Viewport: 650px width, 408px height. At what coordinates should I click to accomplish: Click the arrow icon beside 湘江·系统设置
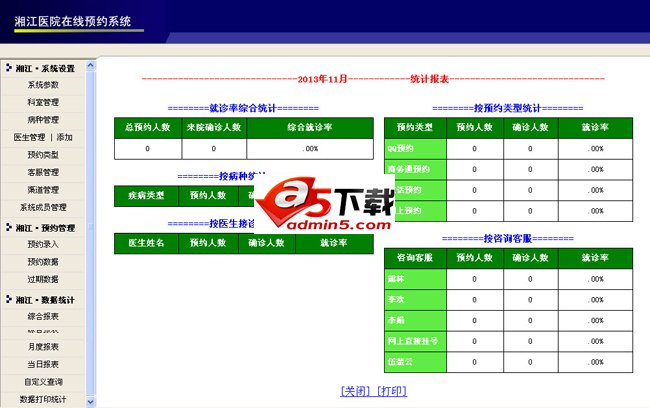tap(9, 68)
